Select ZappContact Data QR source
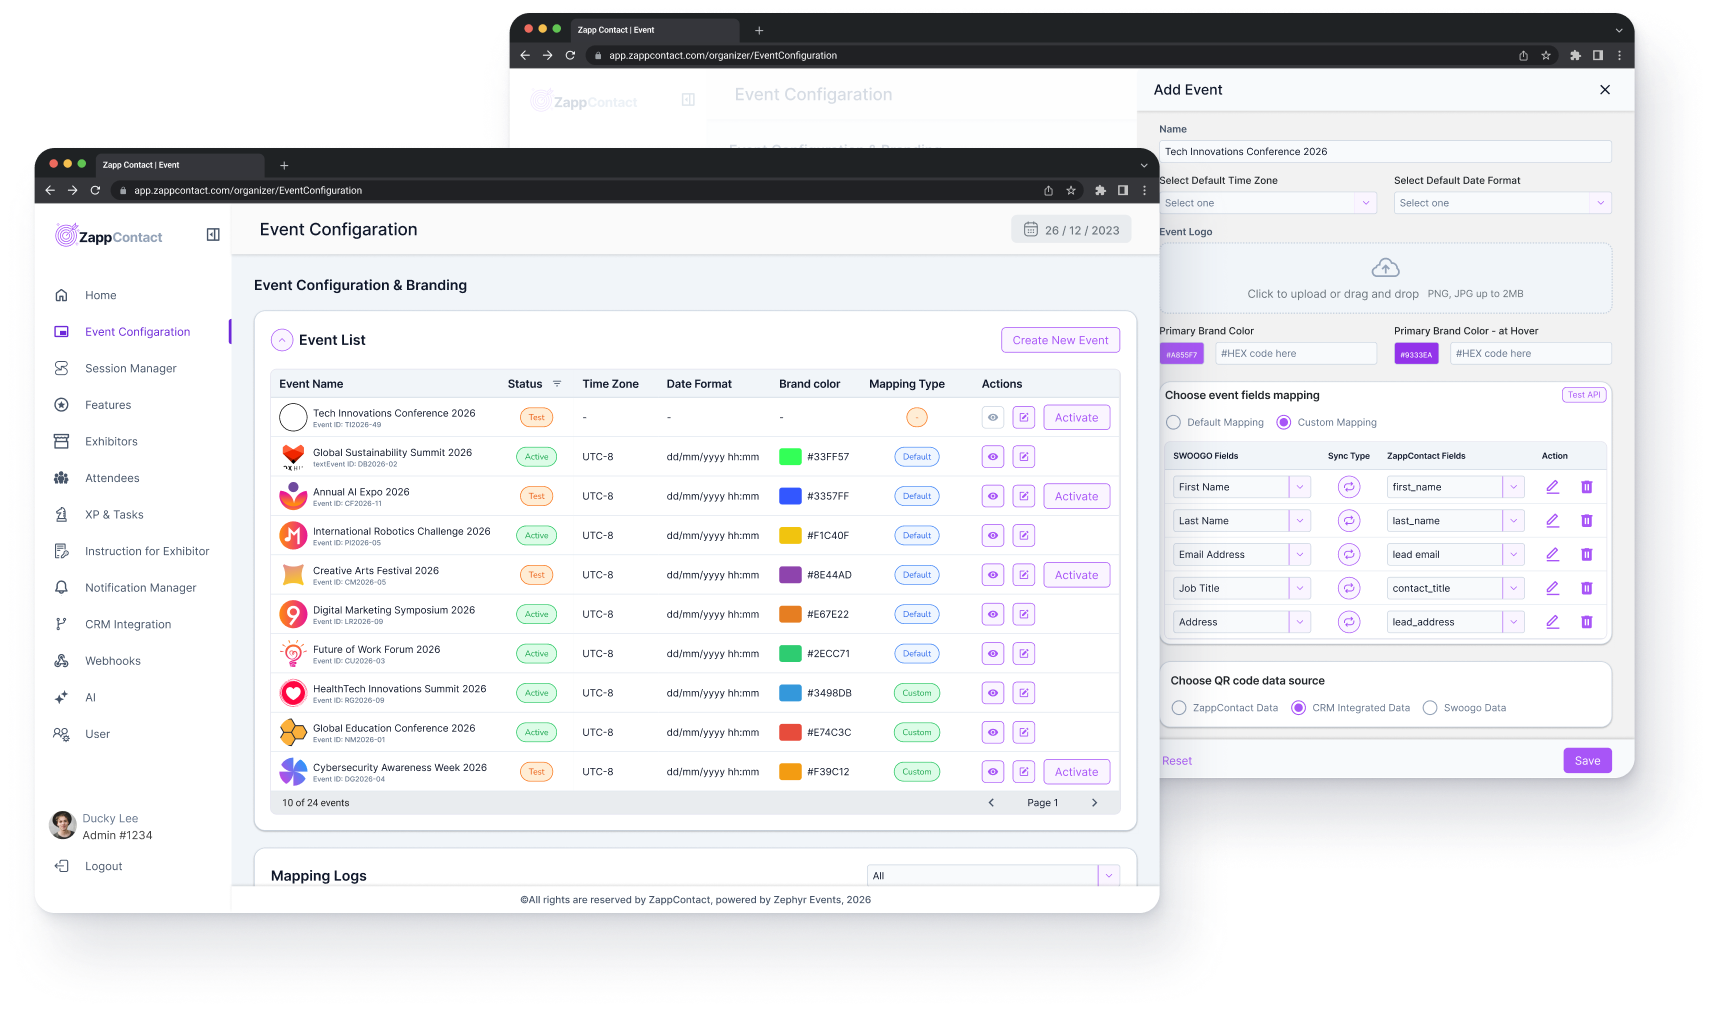The image size is (1712, 1012). click(x=1179, y=708)
